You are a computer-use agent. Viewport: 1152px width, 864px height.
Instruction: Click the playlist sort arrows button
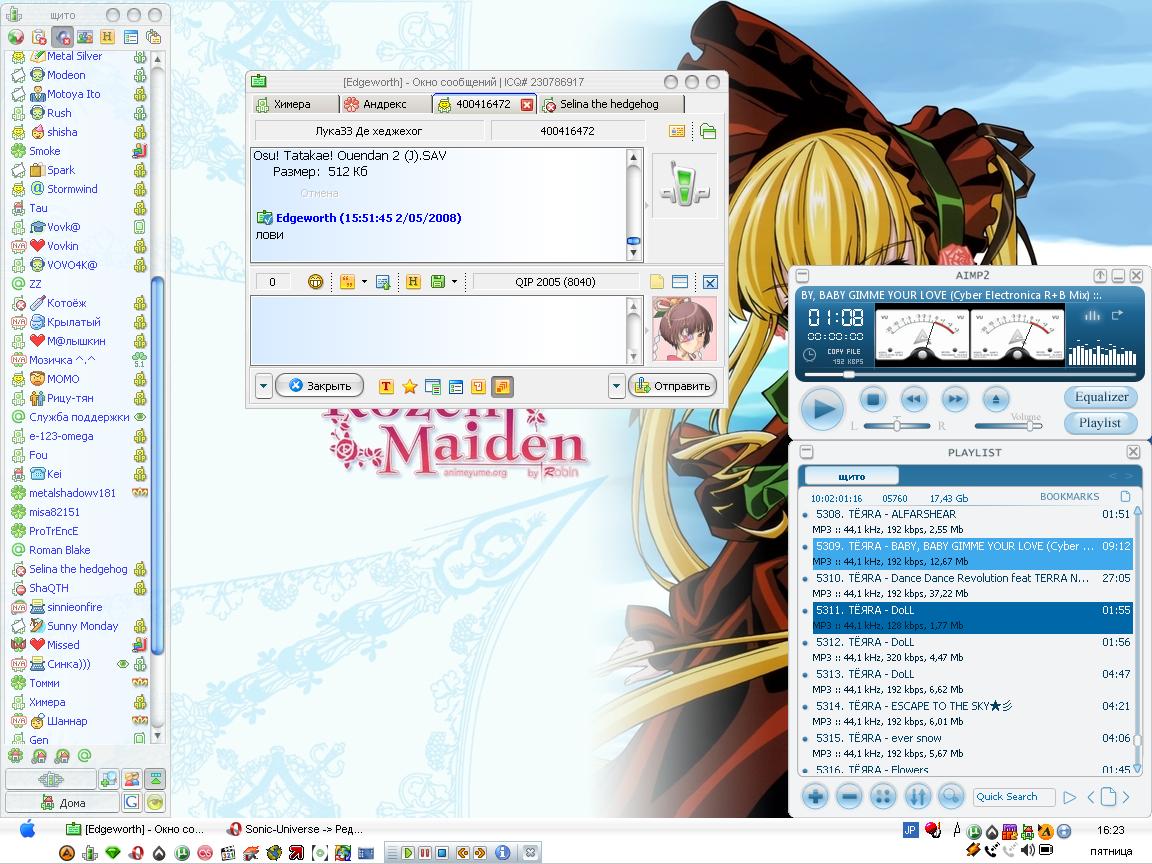[917, 796]
